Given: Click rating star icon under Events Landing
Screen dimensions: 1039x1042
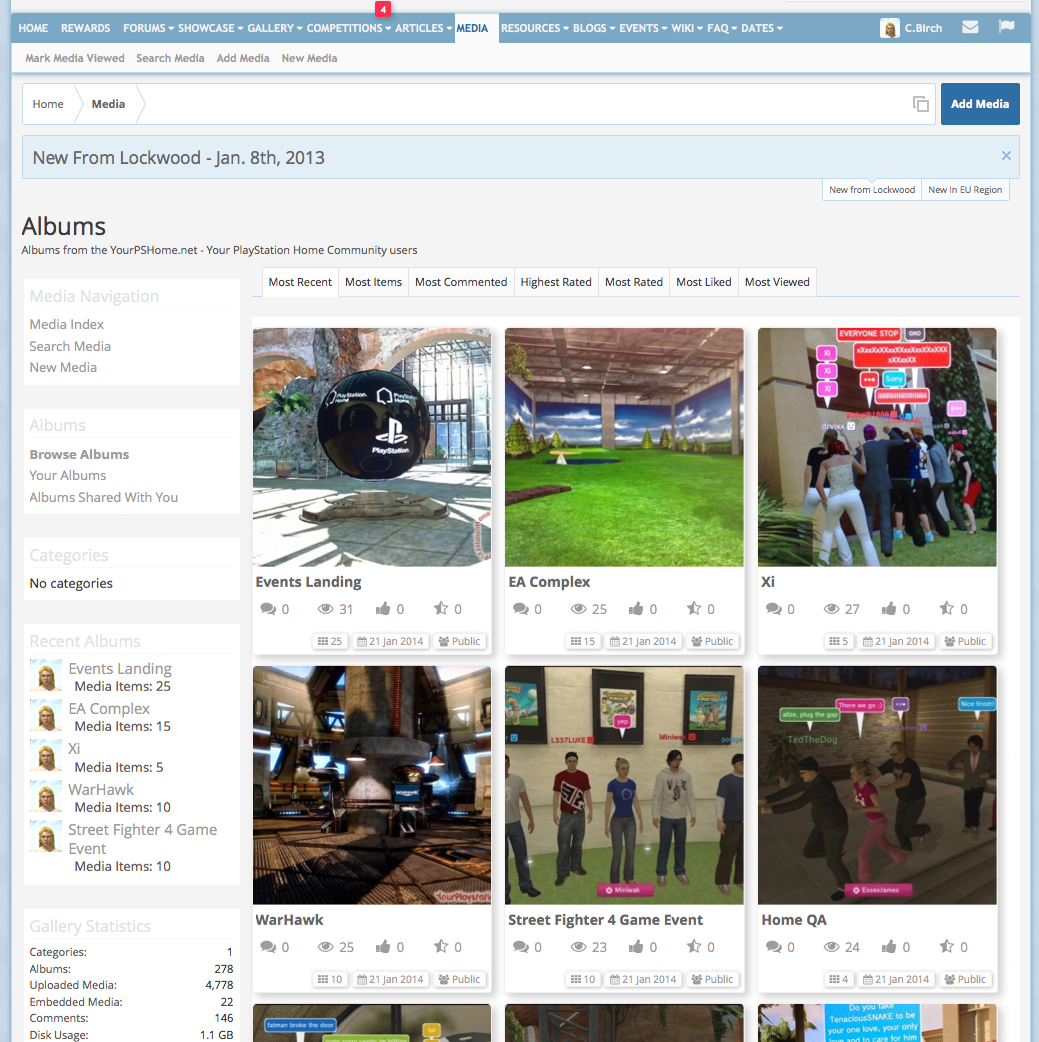Looking at the screenshot, I should [441, 608].
